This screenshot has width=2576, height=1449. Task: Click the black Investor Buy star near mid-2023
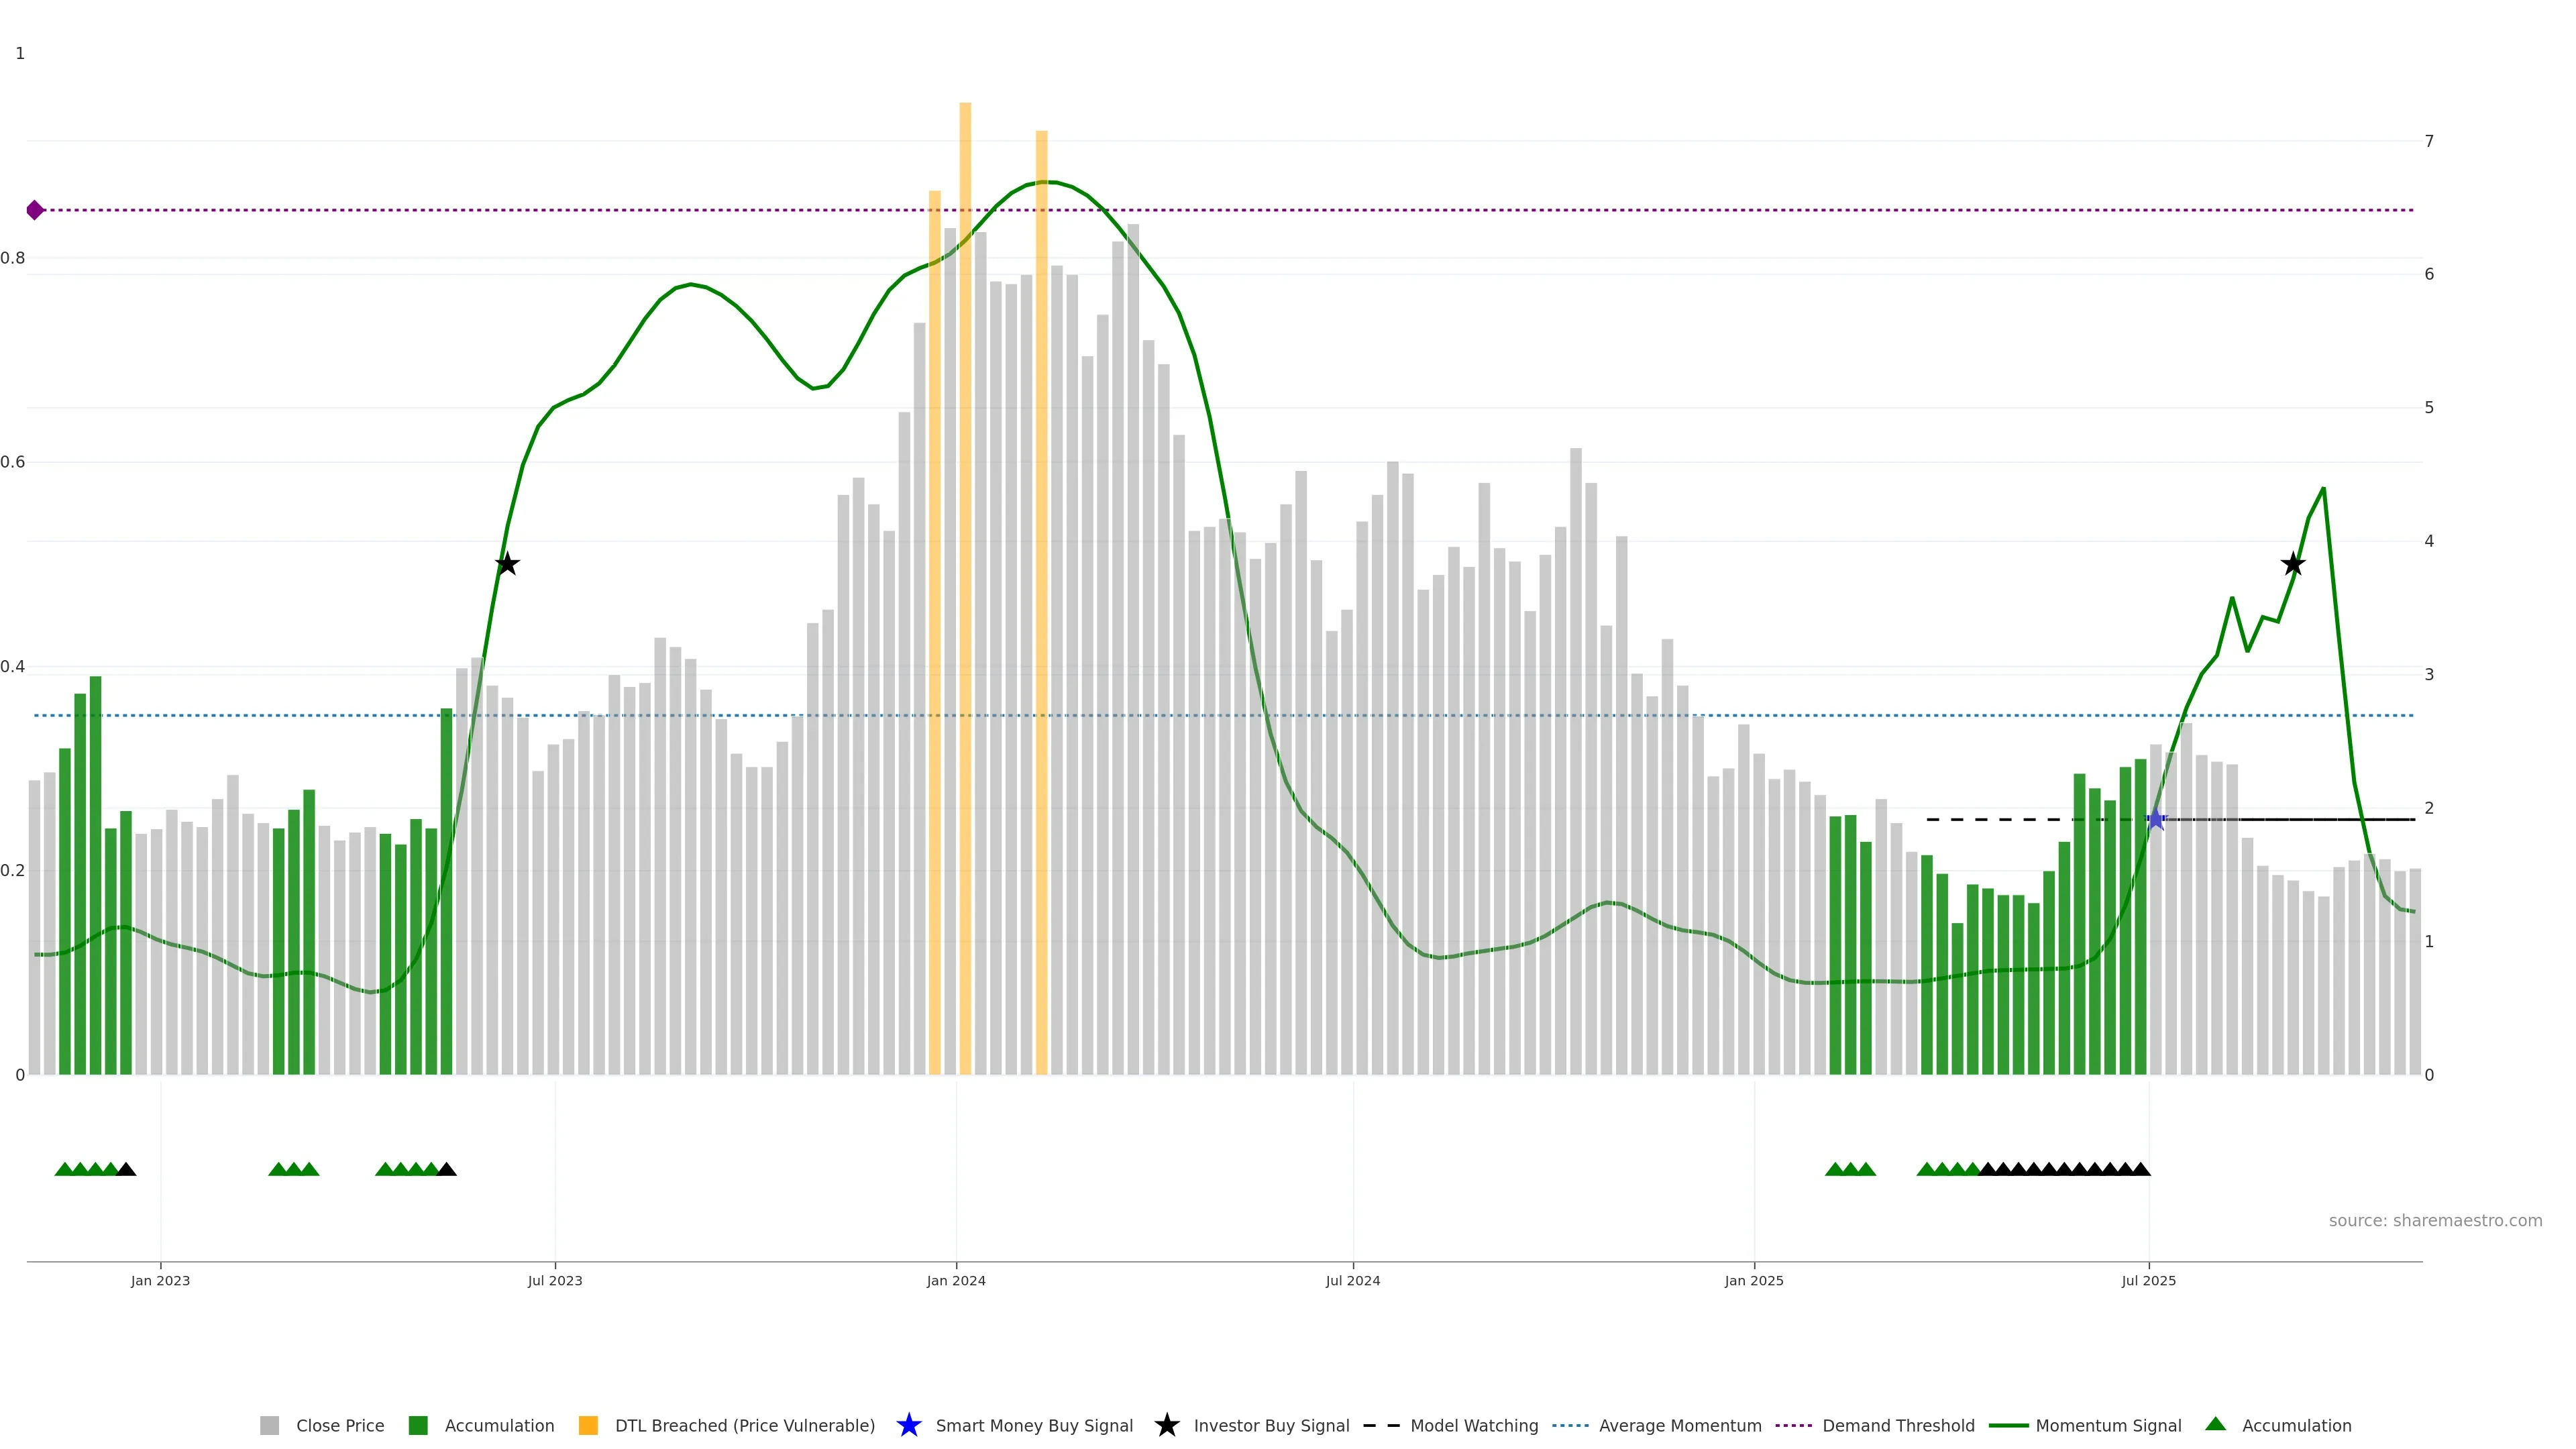507,564
